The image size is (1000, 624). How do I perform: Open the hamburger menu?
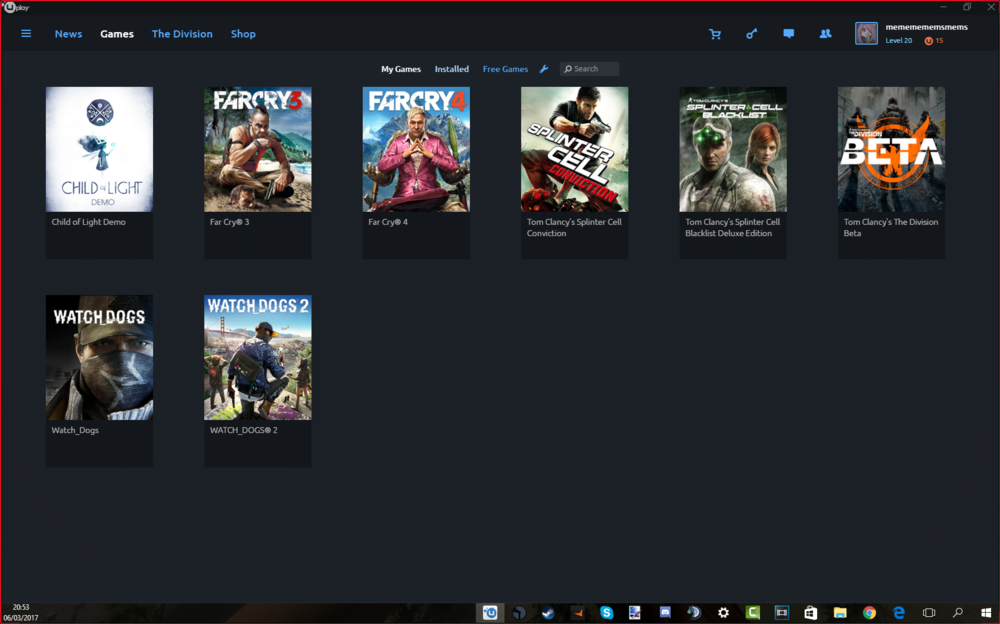26,34
